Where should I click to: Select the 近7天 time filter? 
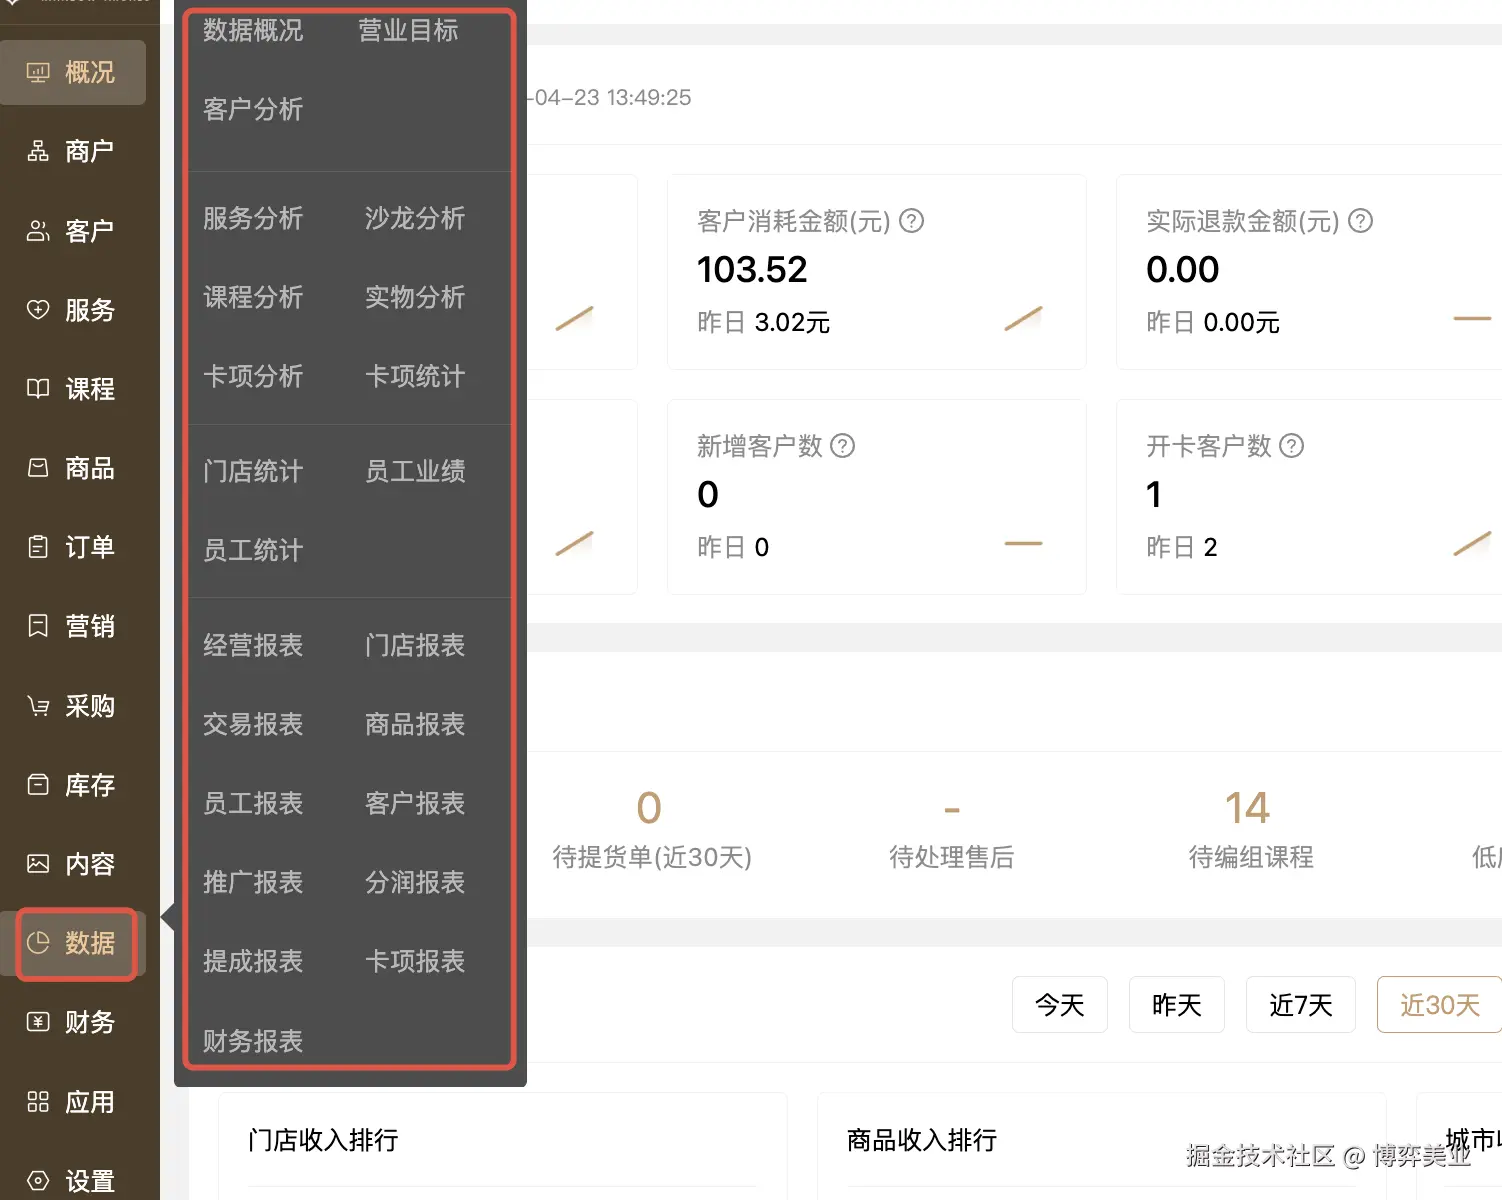click(1300, 1004)
